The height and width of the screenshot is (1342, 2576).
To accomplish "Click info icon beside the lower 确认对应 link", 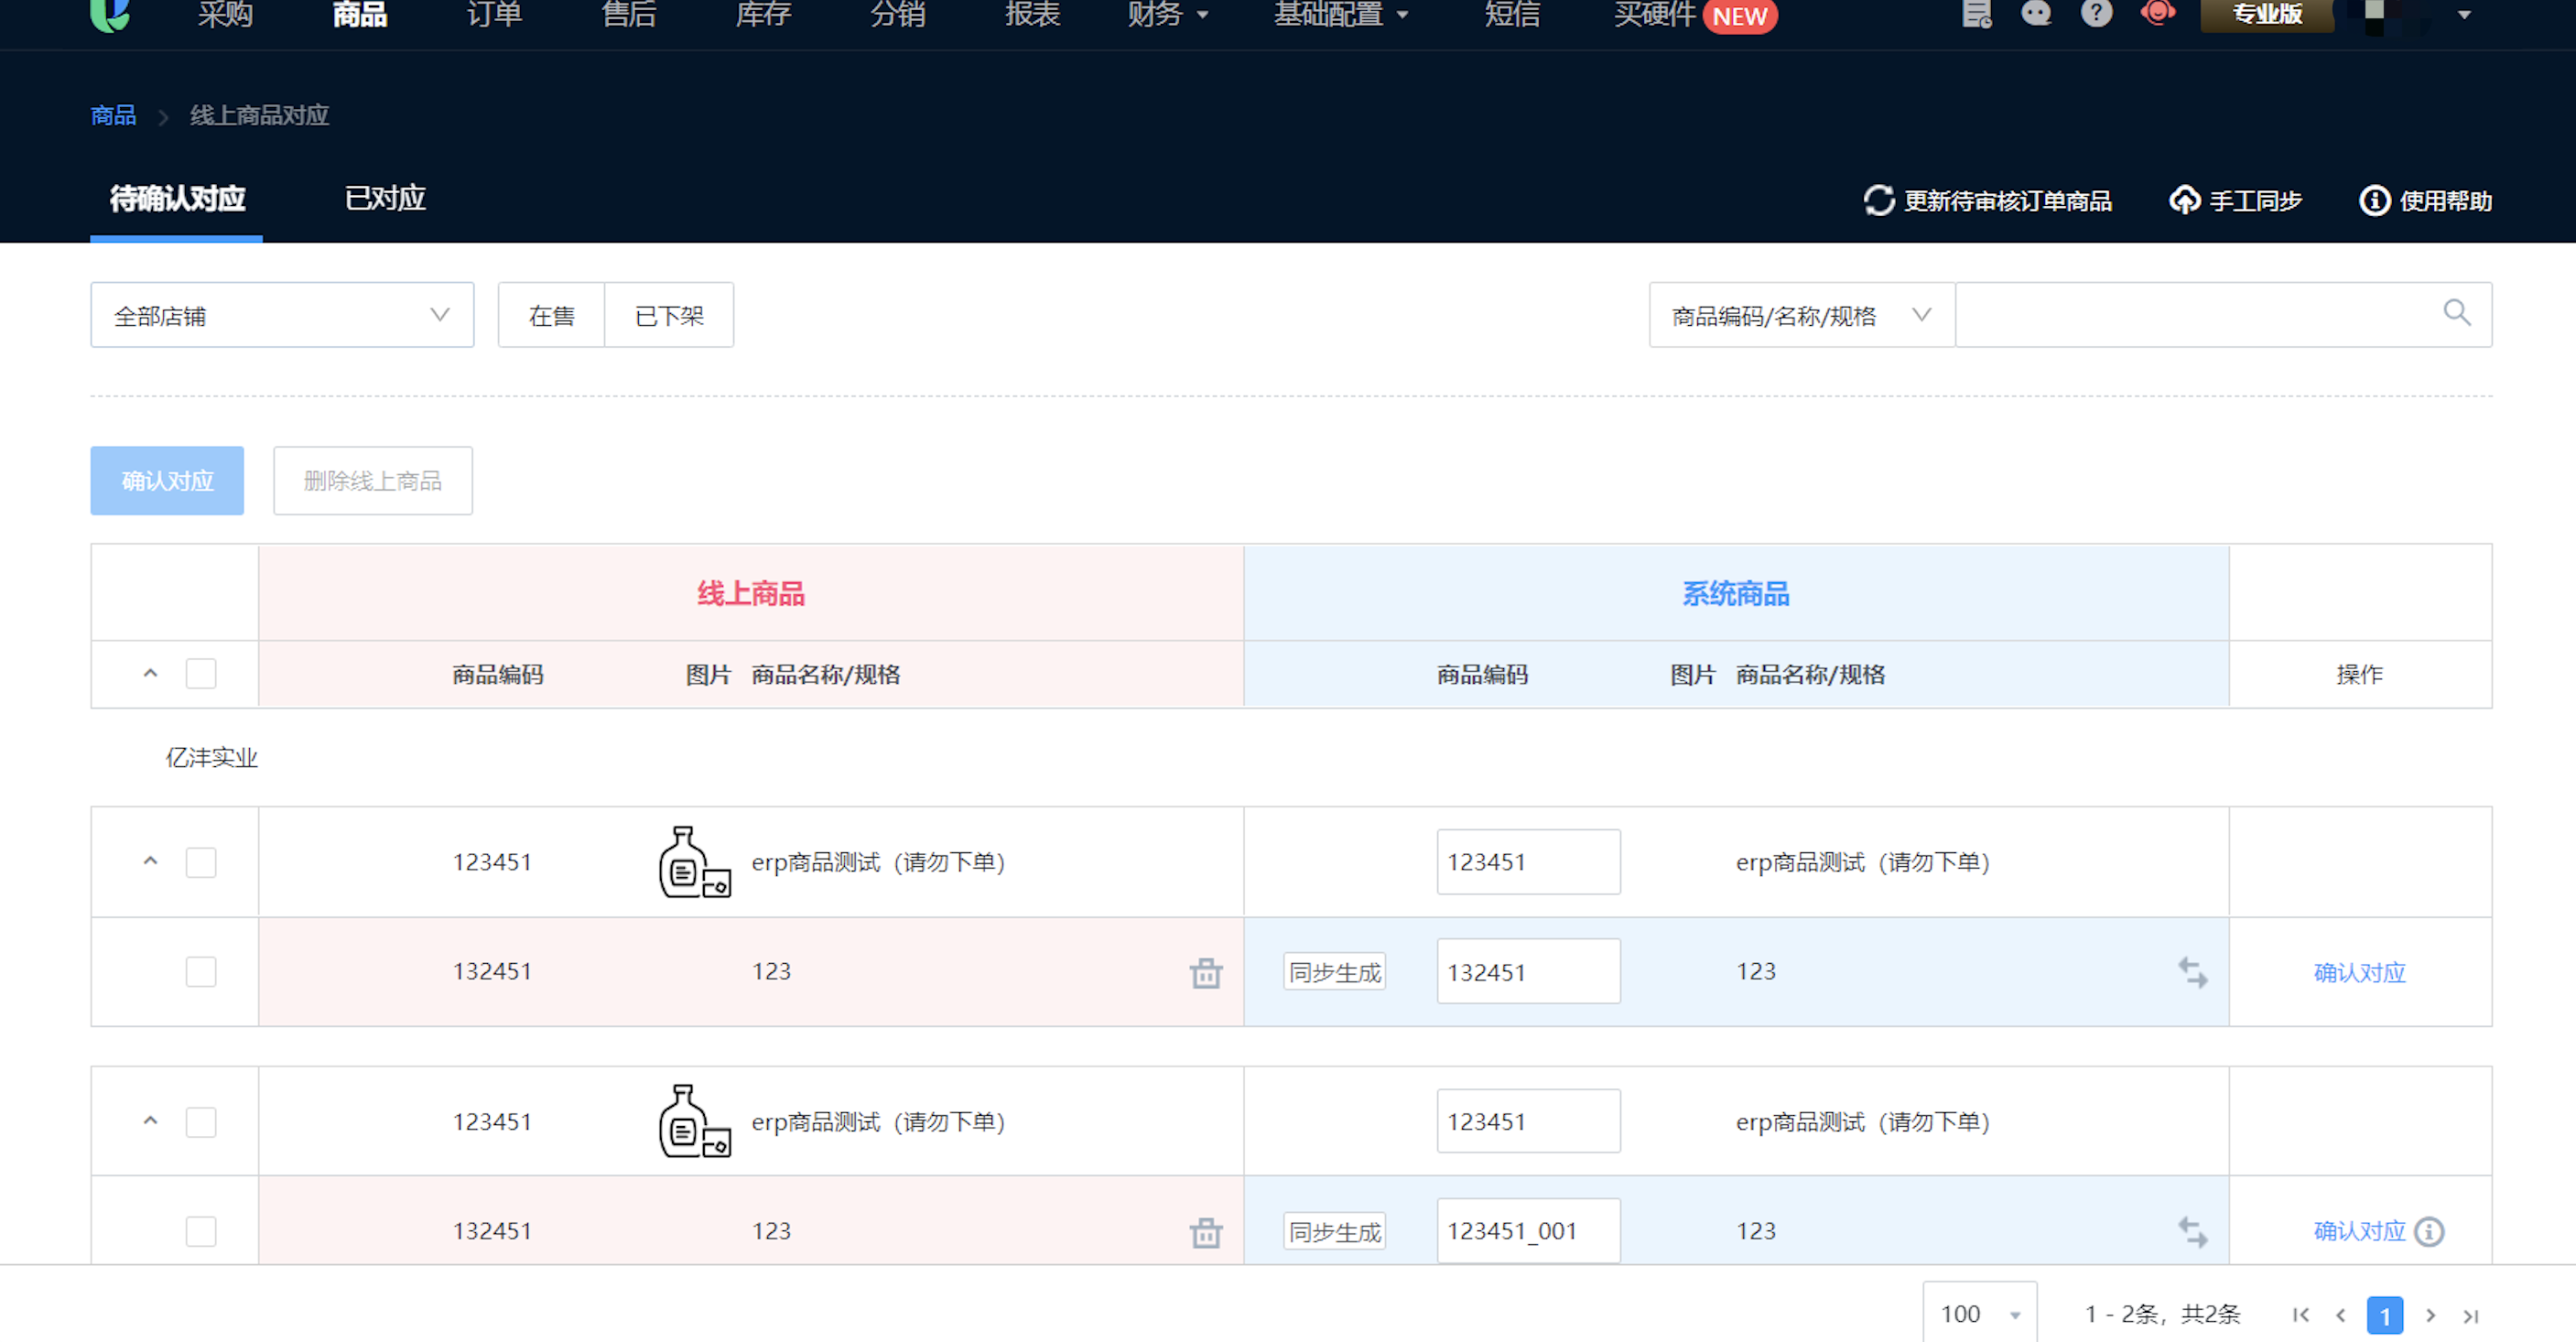I will (x=2429, y=1231).
